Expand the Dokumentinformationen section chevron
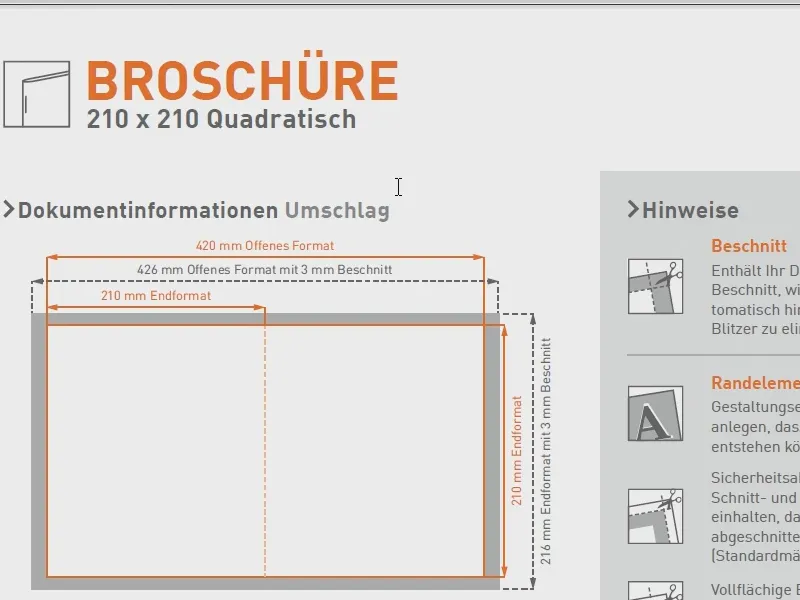Viewport: 800px width, 600px height. 10,210
